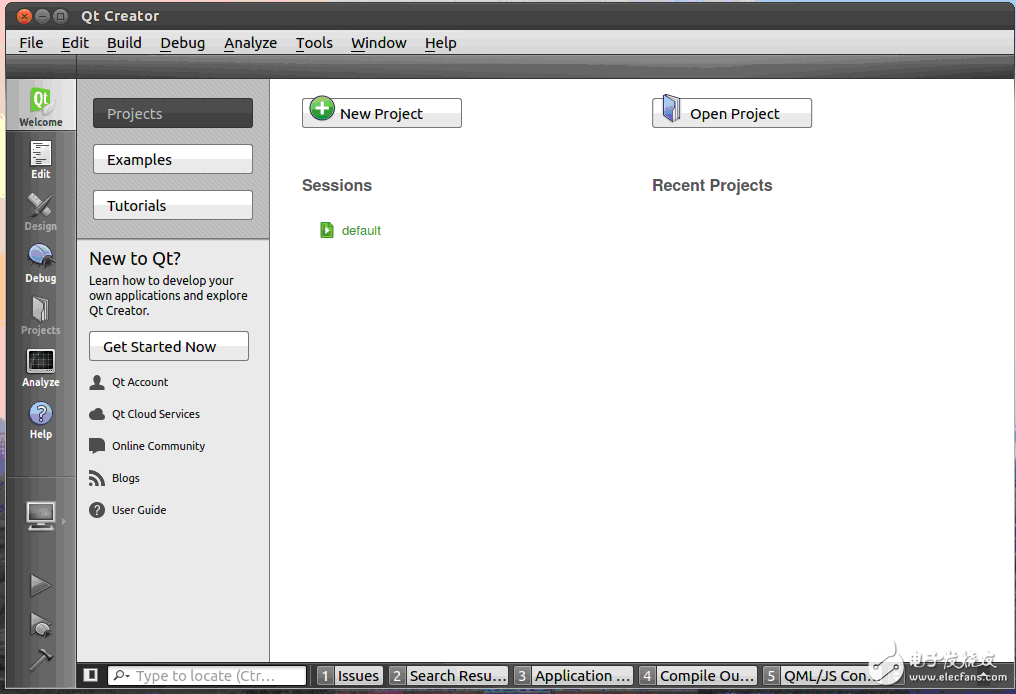1016x694 pixels.
Task: Click the Open Project button
Action: tap(732, 113)
